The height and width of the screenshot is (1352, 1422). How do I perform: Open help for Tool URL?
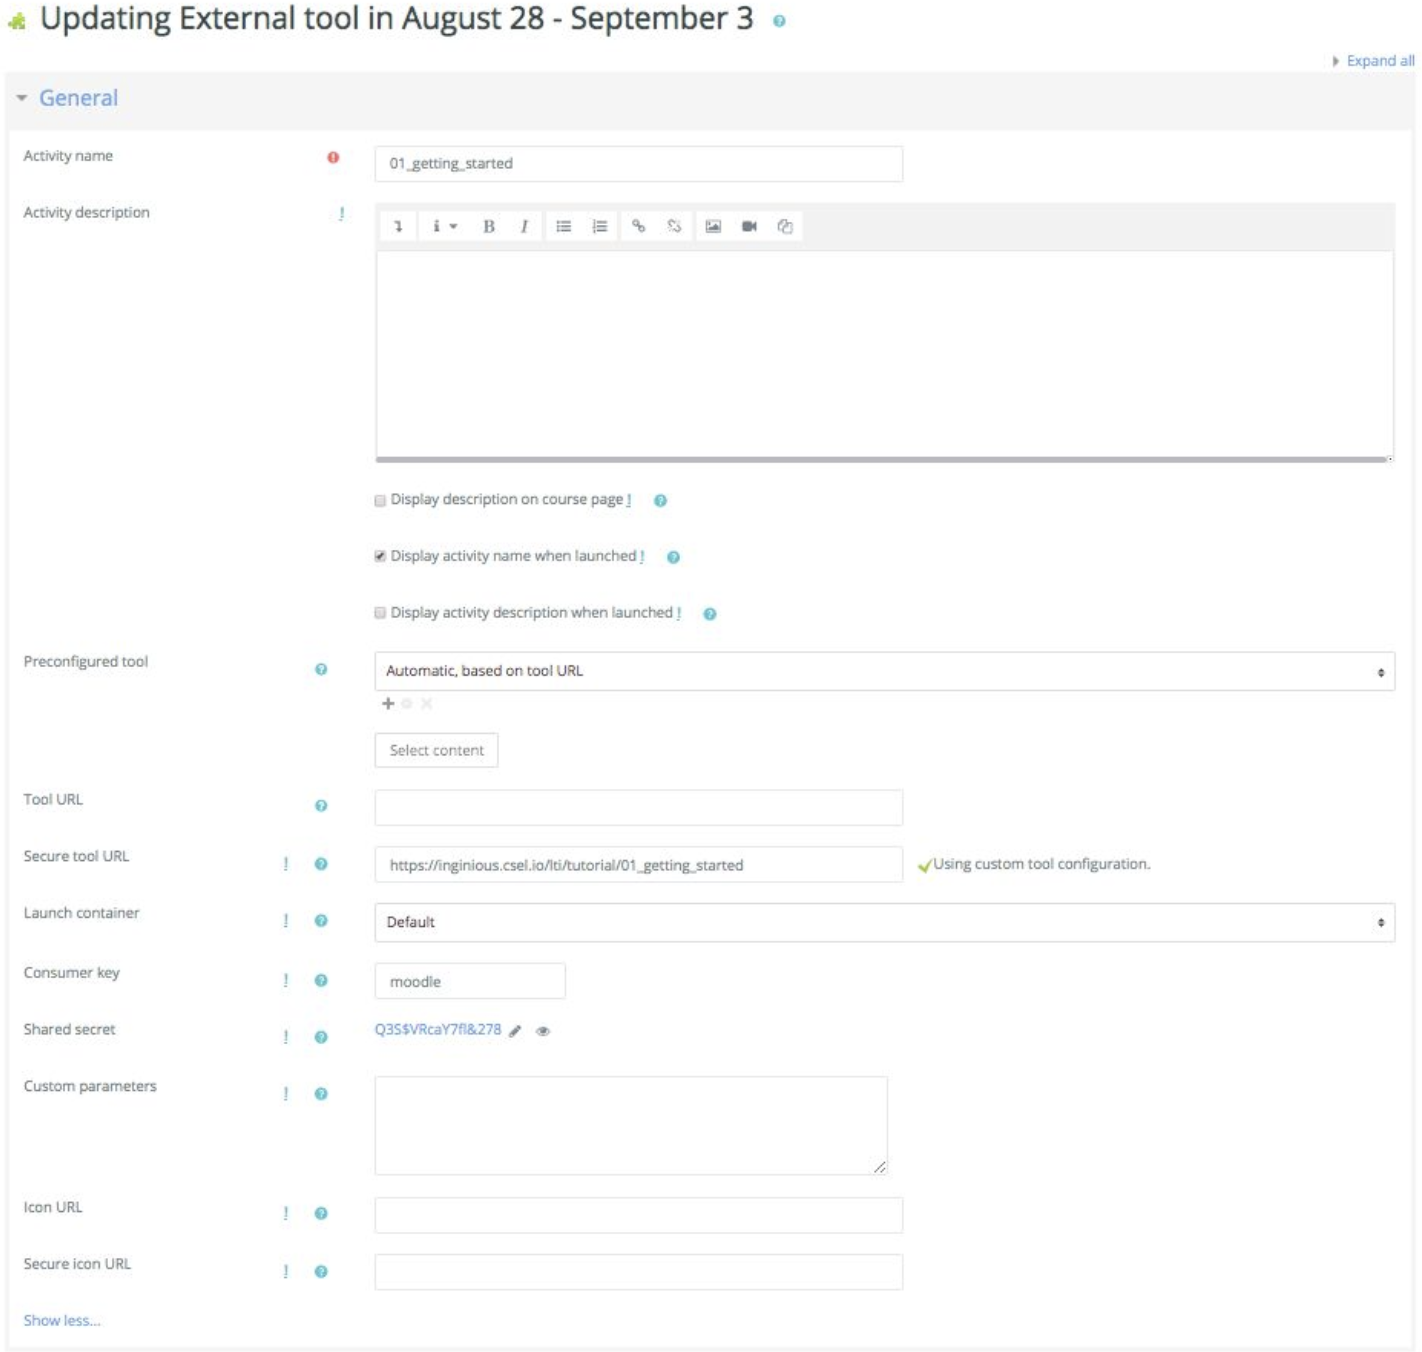[321, 805]
